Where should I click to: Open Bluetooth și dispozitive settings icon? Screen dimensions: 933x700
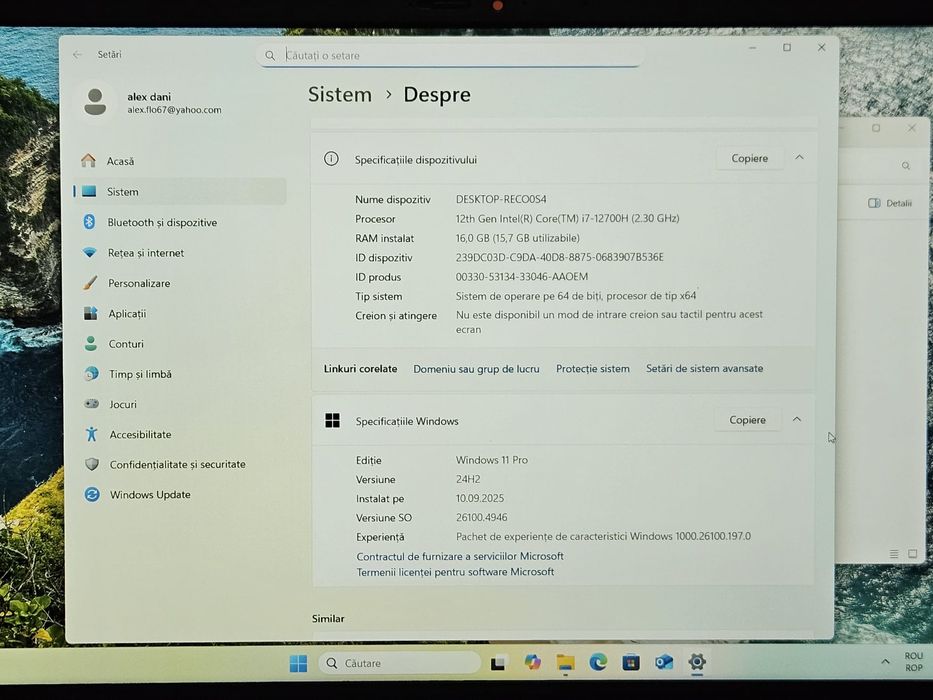[x=89, y=222]
